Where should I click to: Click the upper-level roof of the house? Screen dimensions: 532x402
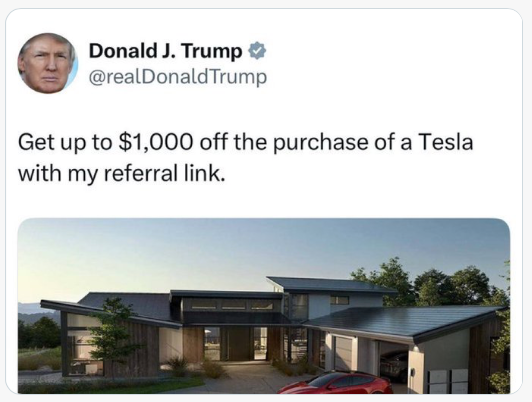click(x=331, y=284)
